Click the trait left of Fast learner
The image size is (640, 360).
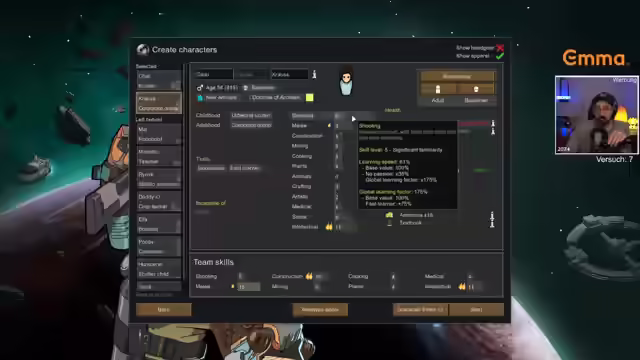(211, 168)
